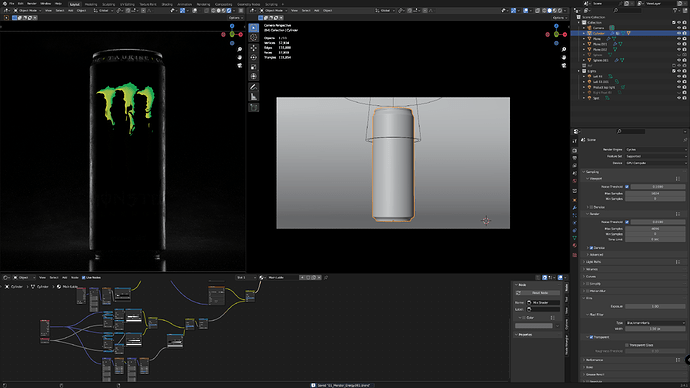Open the Render properties tab icon
This screenshot has width=690, height=388.
tap(575, 150)
